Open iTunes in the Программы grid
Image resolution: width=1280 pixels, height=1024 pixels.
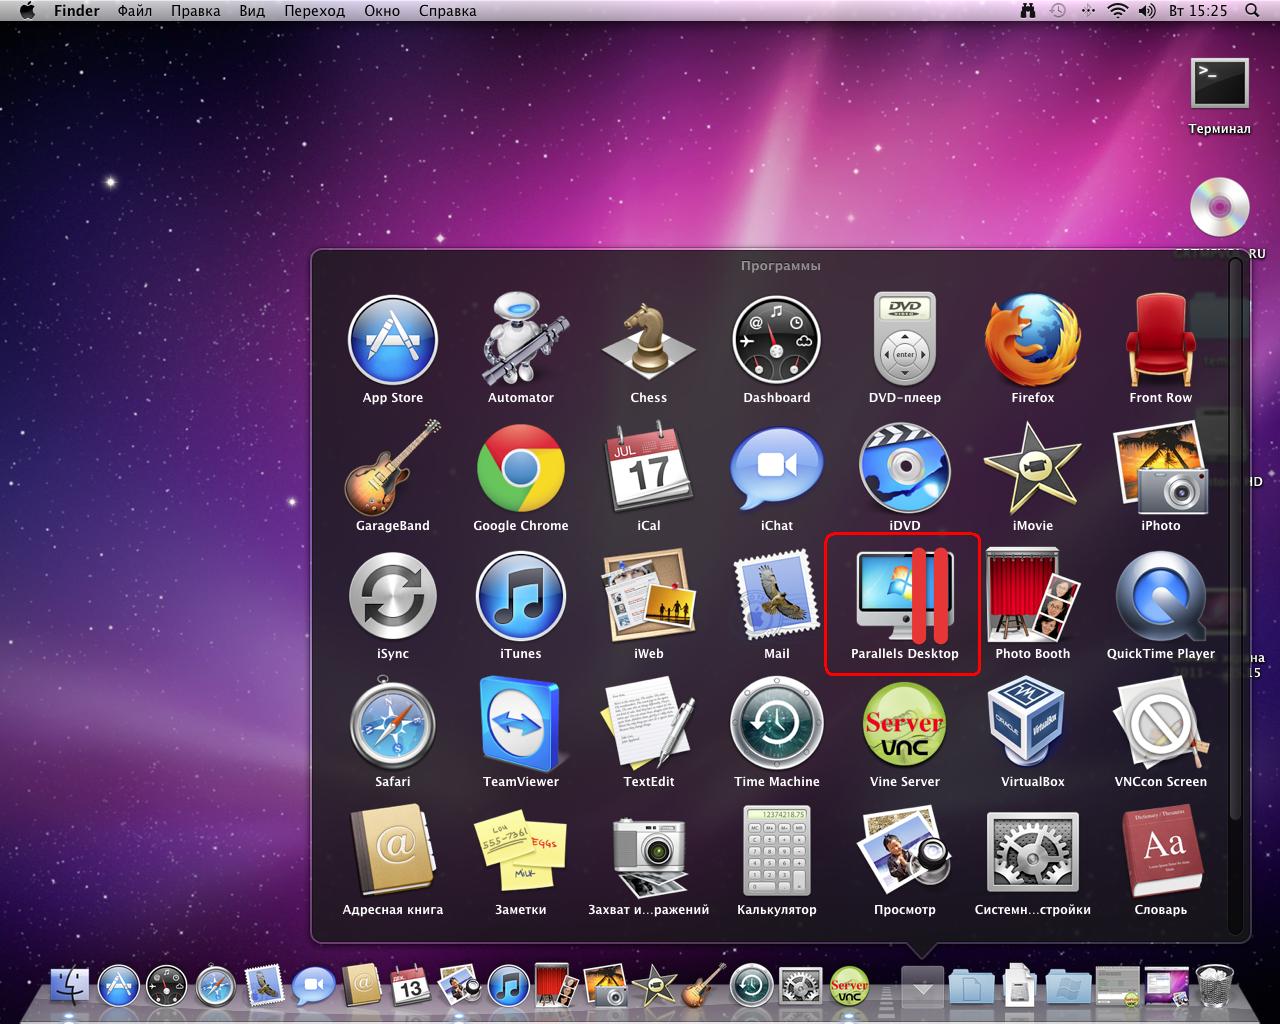pyautogui.click(x=521, y=597)
